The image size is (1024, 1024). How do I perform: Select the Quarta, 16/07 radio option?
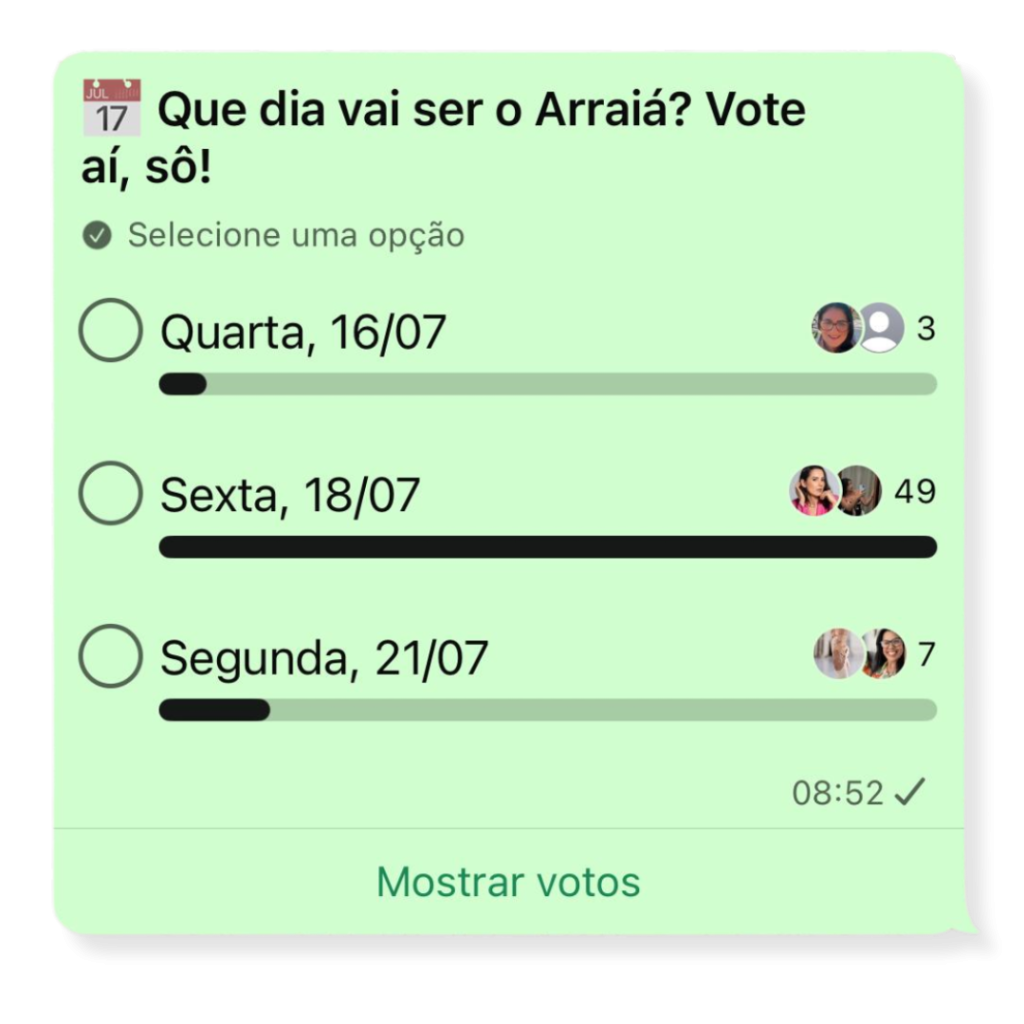(110, 330)
